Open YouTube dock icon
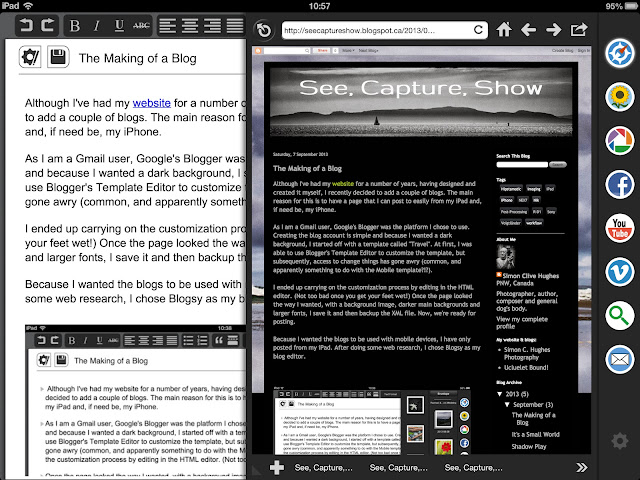This screenshot has height=480, width=640. pyautogui.click(x=620, y=228)
